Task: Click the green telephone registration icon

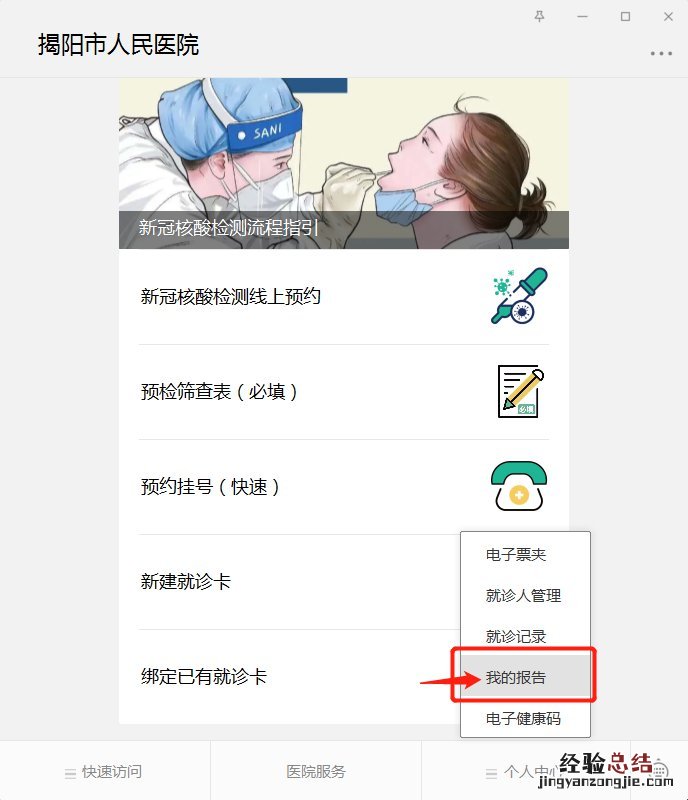Action: pos(519,486)
